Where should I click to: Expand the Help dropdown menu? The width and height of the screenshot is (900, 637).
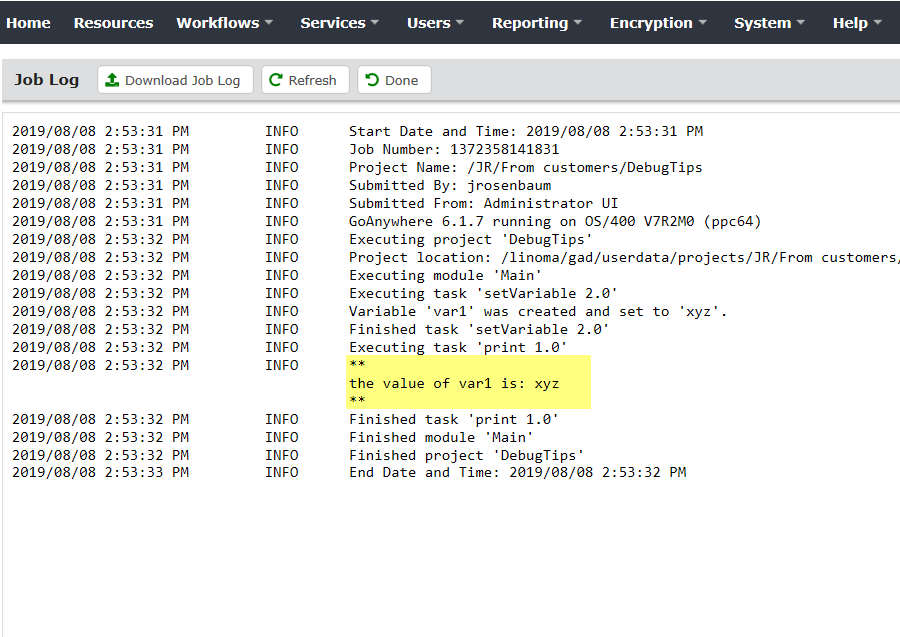857,23
